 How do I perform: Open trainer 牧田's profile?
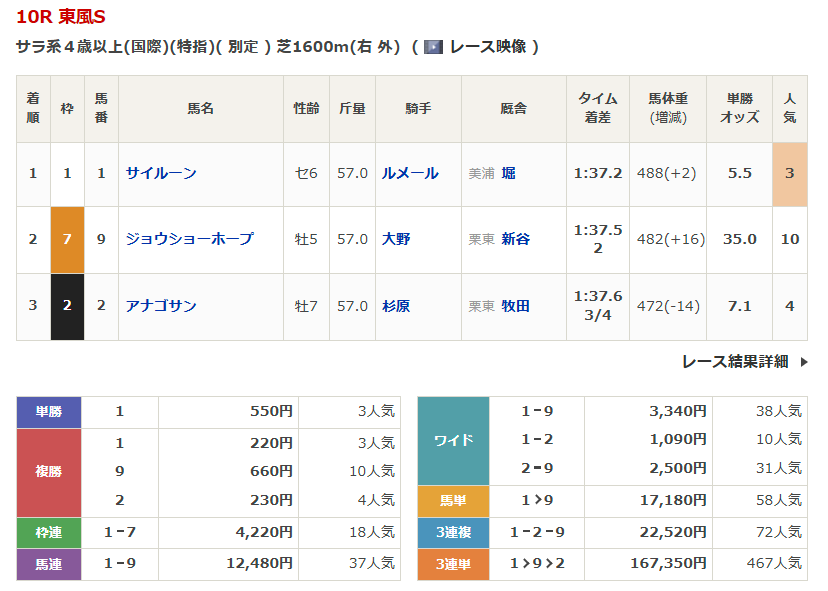(516, 306)
